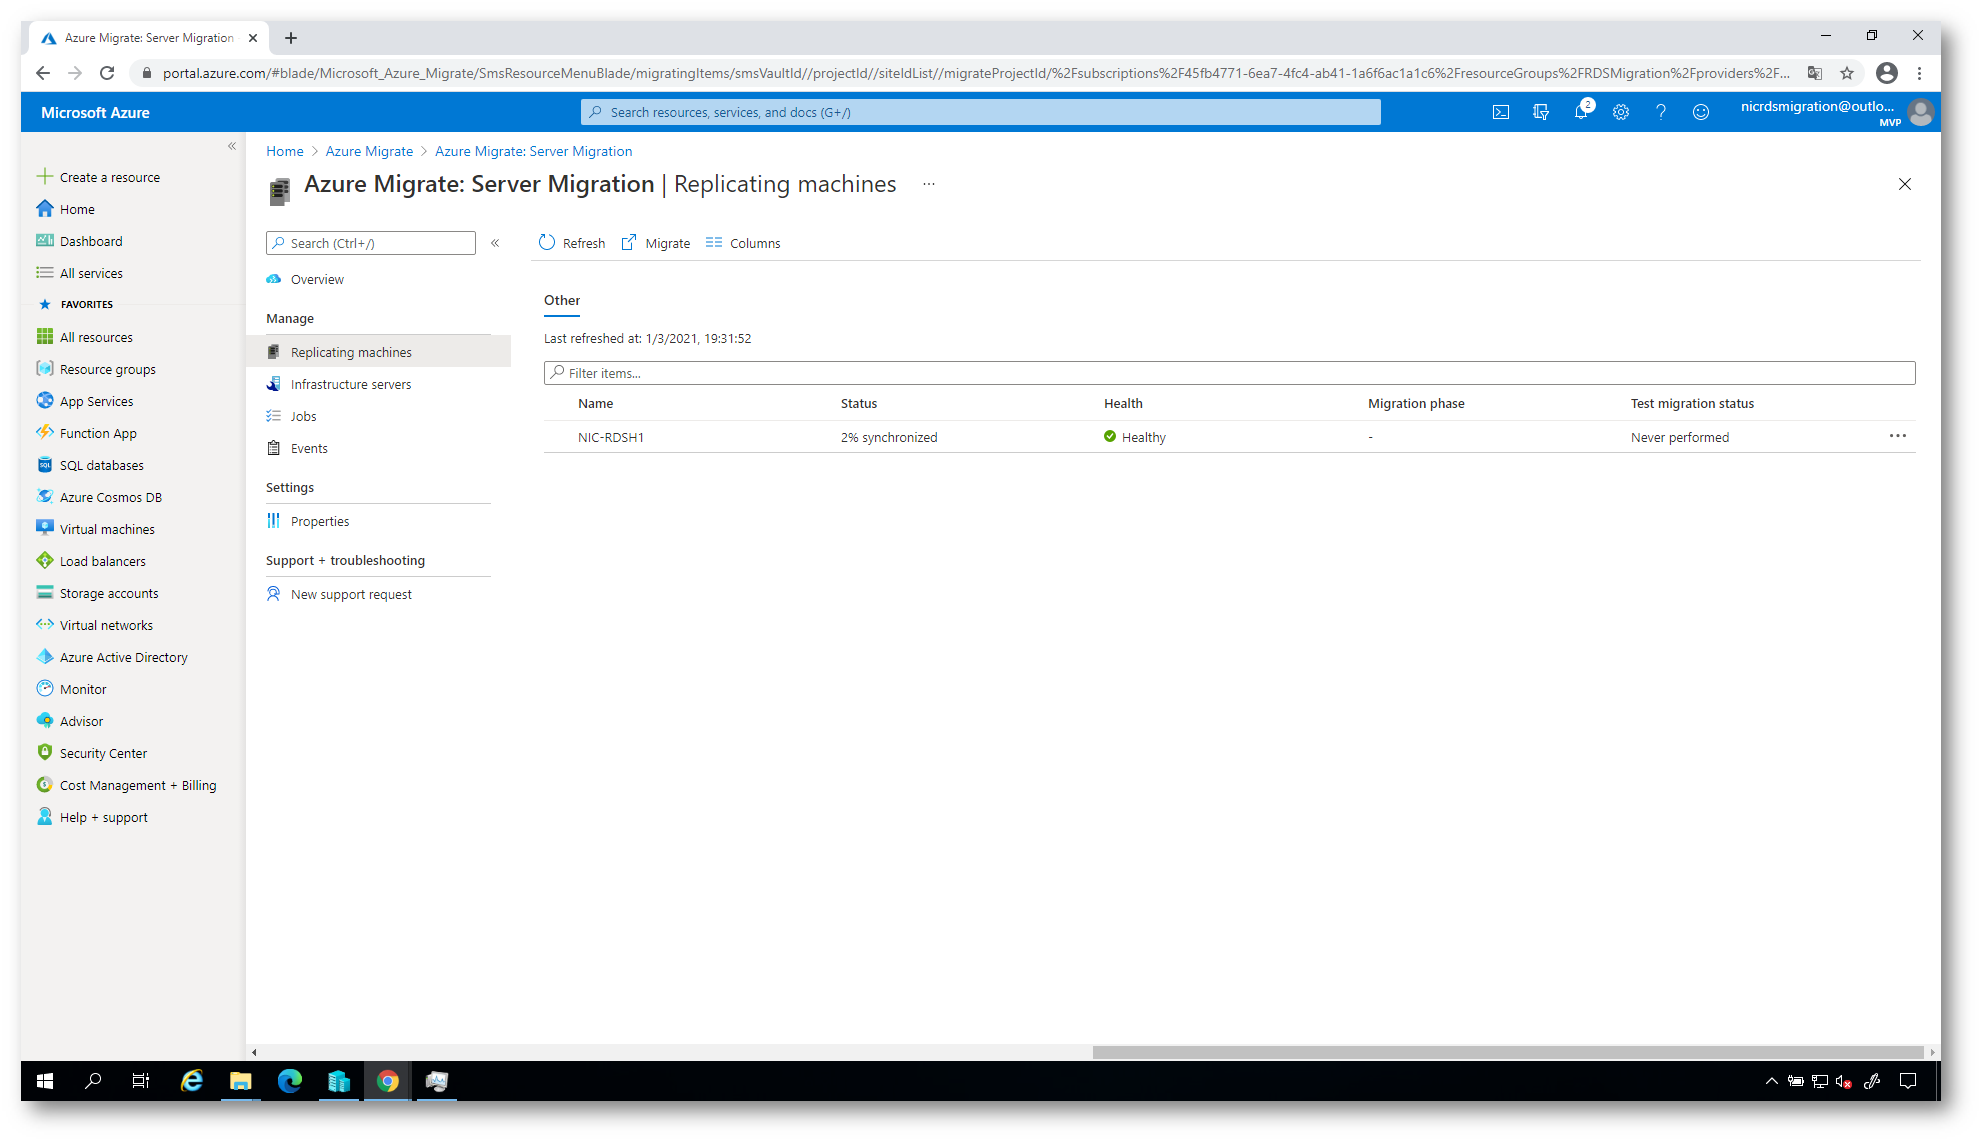The height and width of the screenshot is (1143, 1983).
Task: Click Home breadcrumb link
Action: click(x=284, y=151)
